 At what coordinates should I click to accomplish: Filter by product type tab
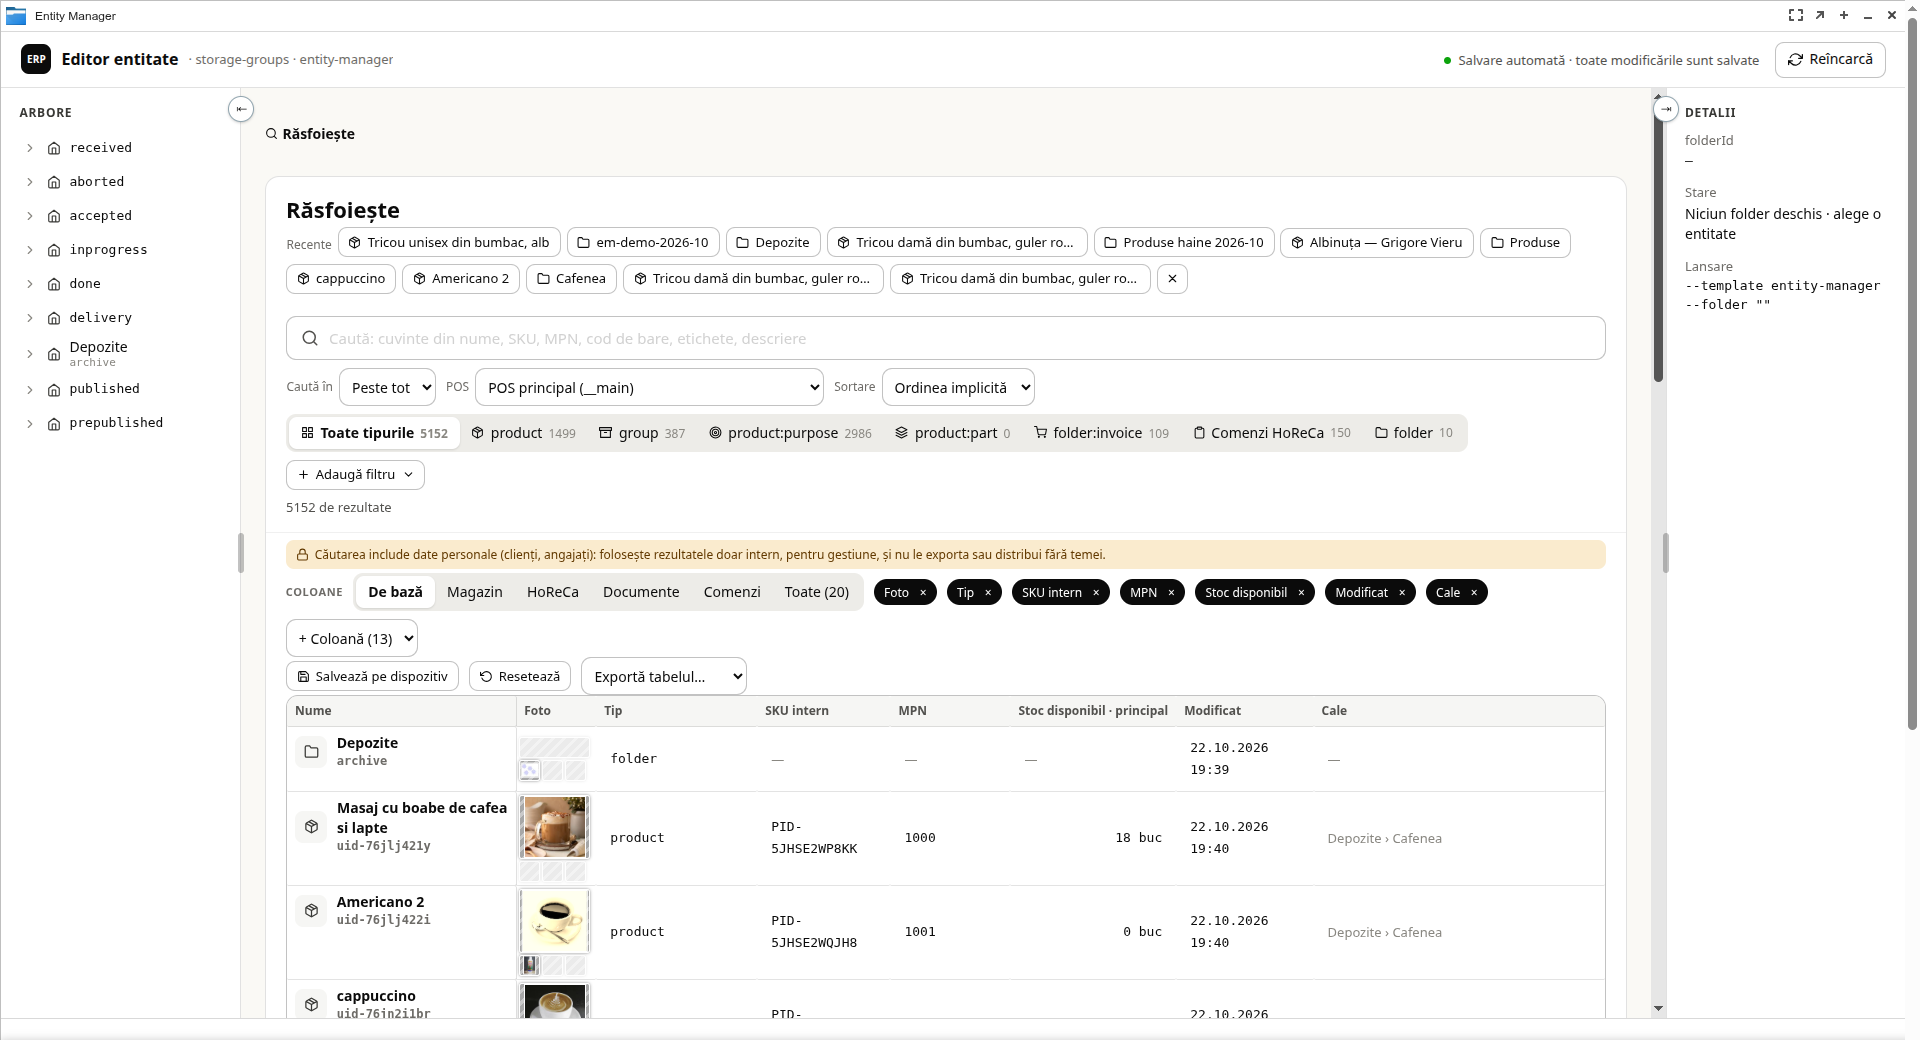pos(523,433)
